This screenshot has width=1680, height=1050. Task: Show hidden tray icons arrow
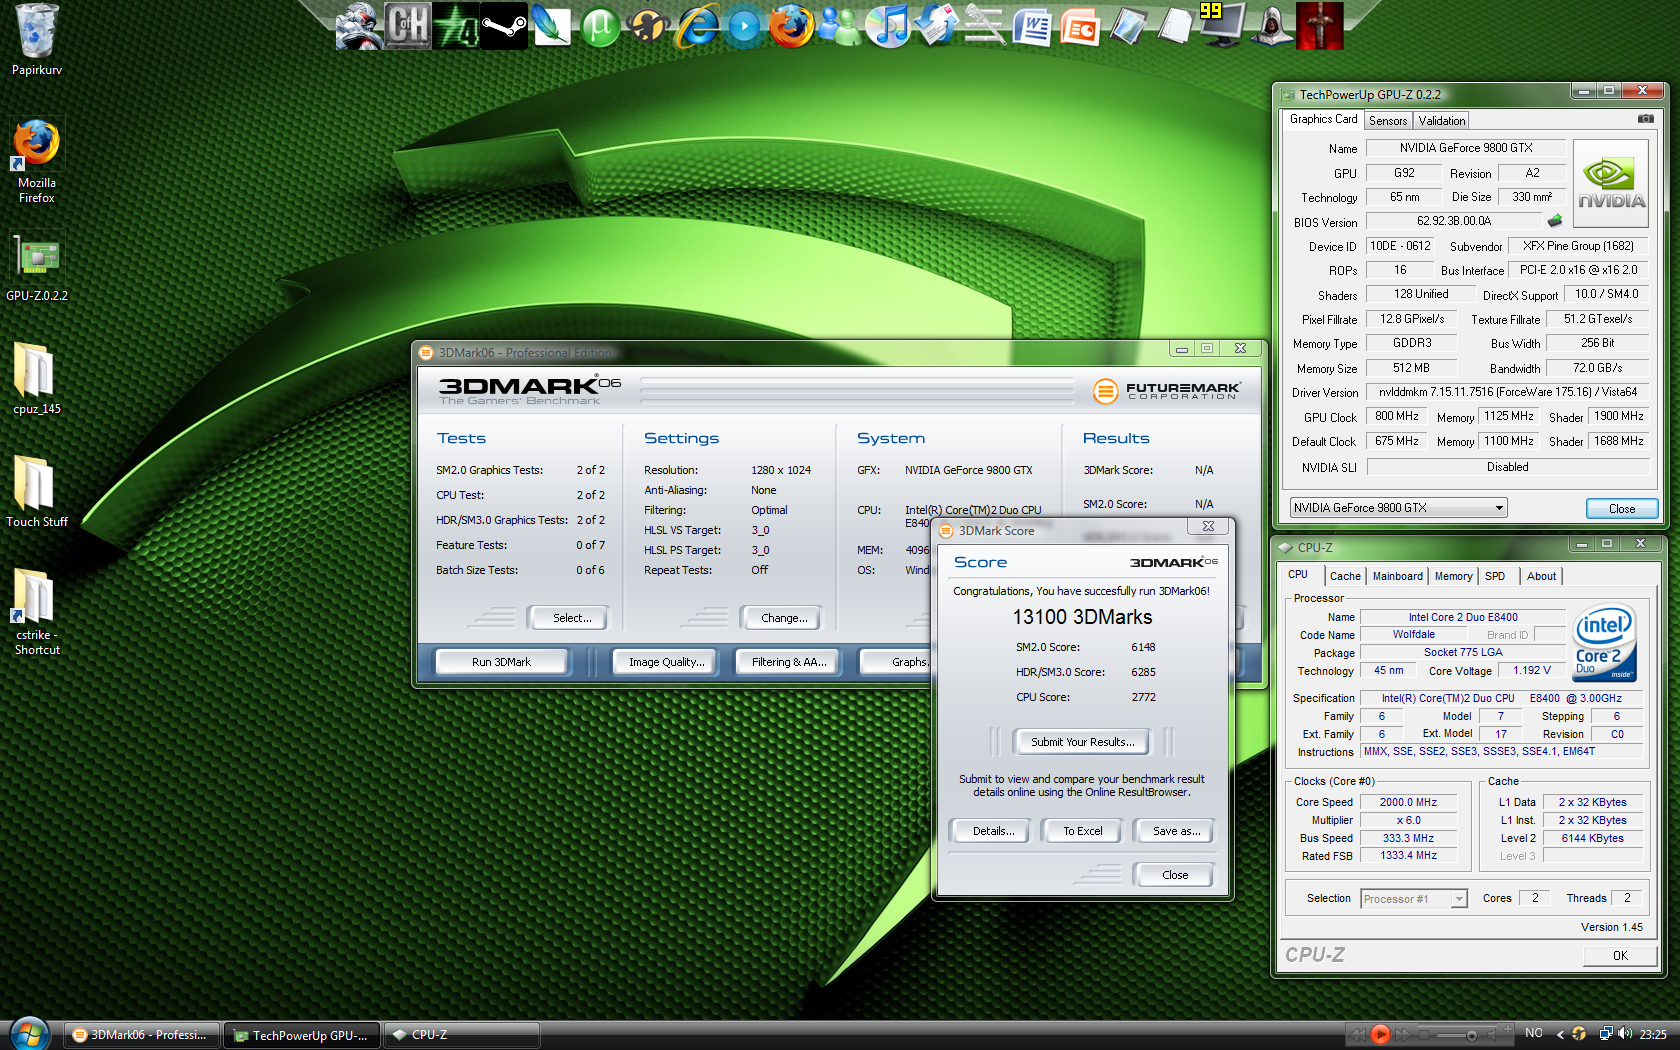1560,1034
